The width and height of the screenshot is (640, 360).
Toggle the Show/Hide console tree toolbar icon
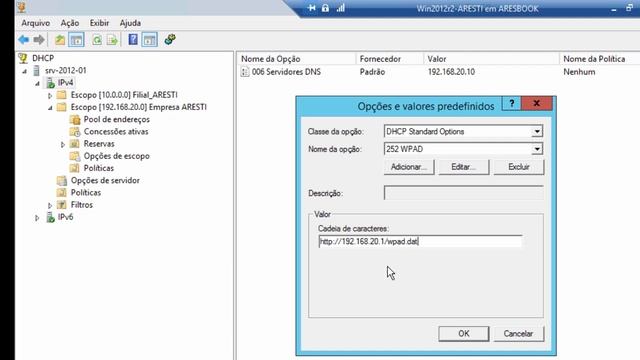coord(76,40)
